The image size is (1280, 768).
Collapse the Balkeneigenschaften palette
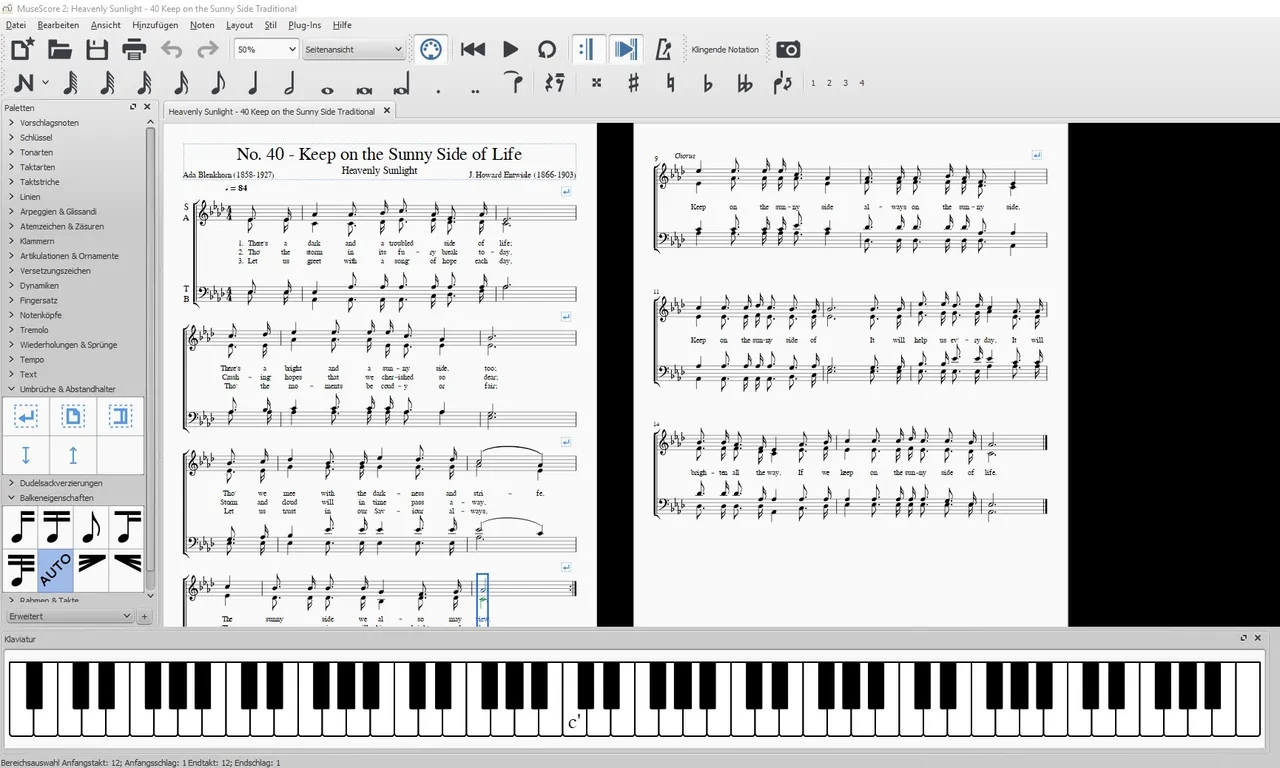point(57,497)
